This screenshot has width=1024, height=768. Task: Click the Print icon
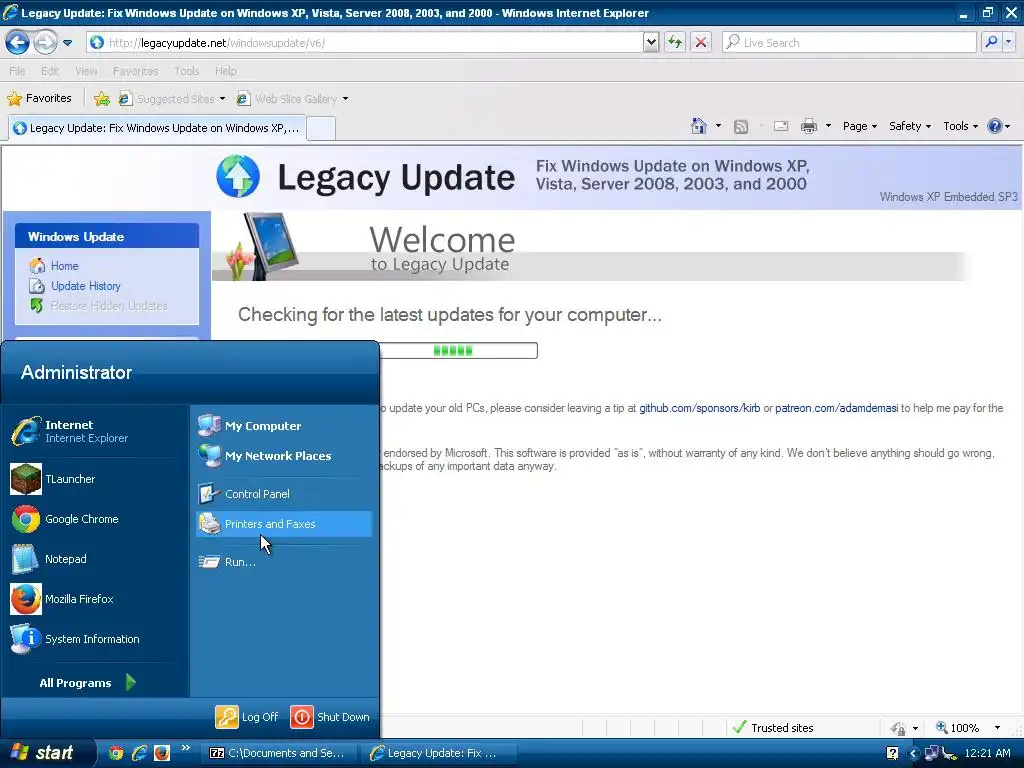pyautogui.click(x=808, y=126)
